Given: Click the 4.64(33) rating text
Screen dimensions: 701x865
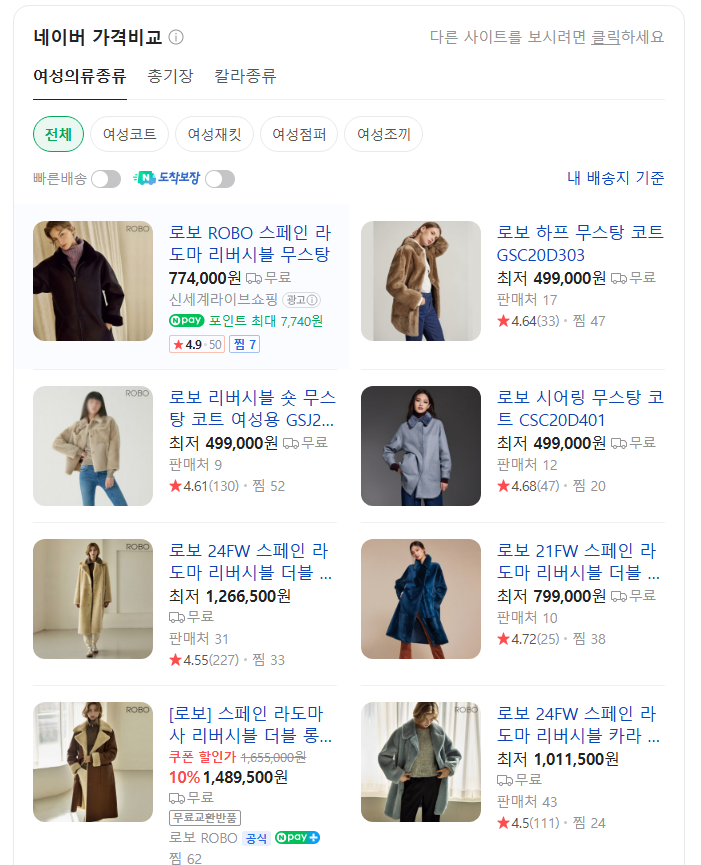Looking at the screenshot, I should coord(528,321).
